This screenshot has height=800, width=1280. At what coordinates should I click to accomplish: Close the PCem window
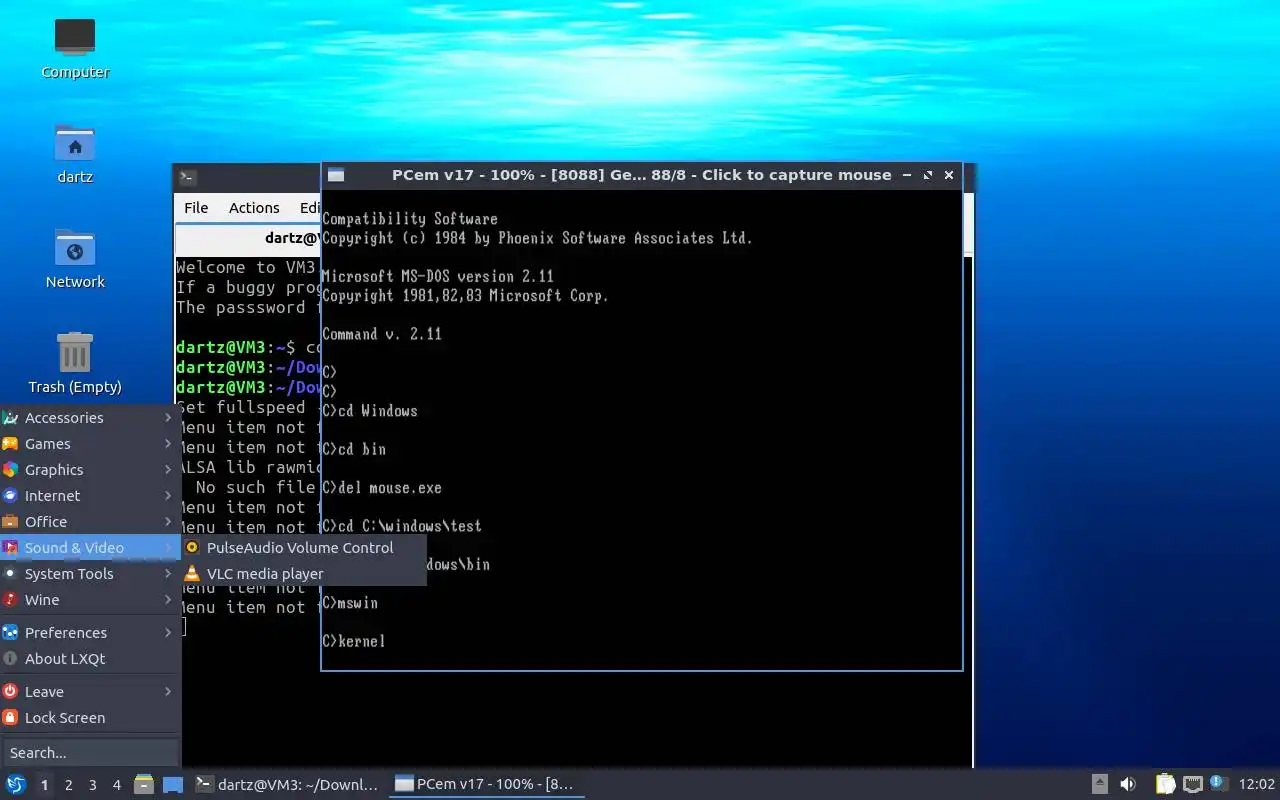pos(949,175)
